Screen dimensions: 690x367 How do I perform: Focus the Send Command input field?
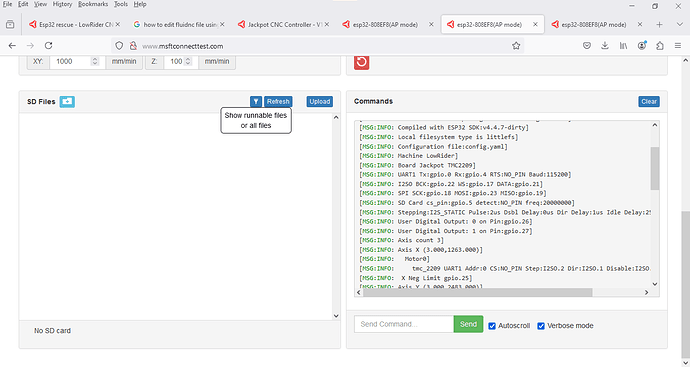[404, 324]
